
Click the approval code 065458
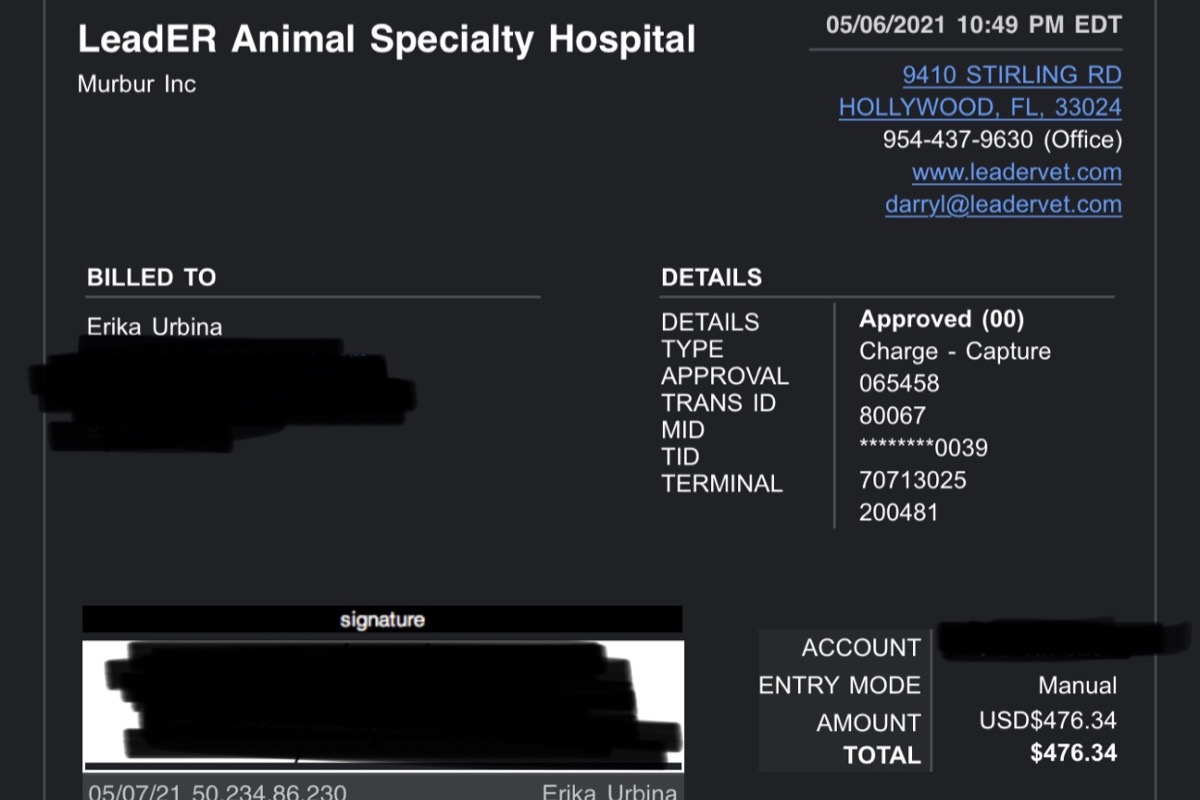[899, 384]
